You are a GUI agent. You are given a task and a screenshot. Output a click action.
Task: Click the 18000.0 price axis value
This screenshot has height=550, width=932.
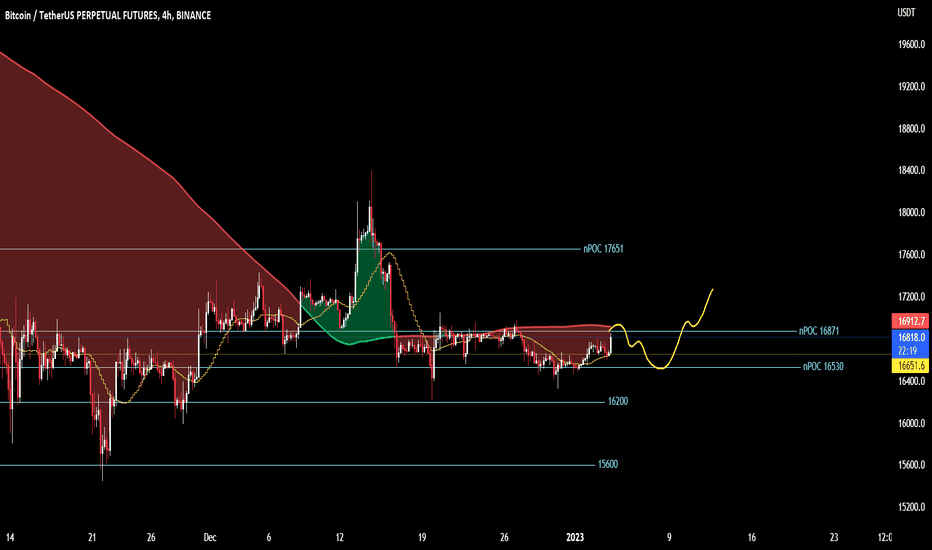[911, 212]
